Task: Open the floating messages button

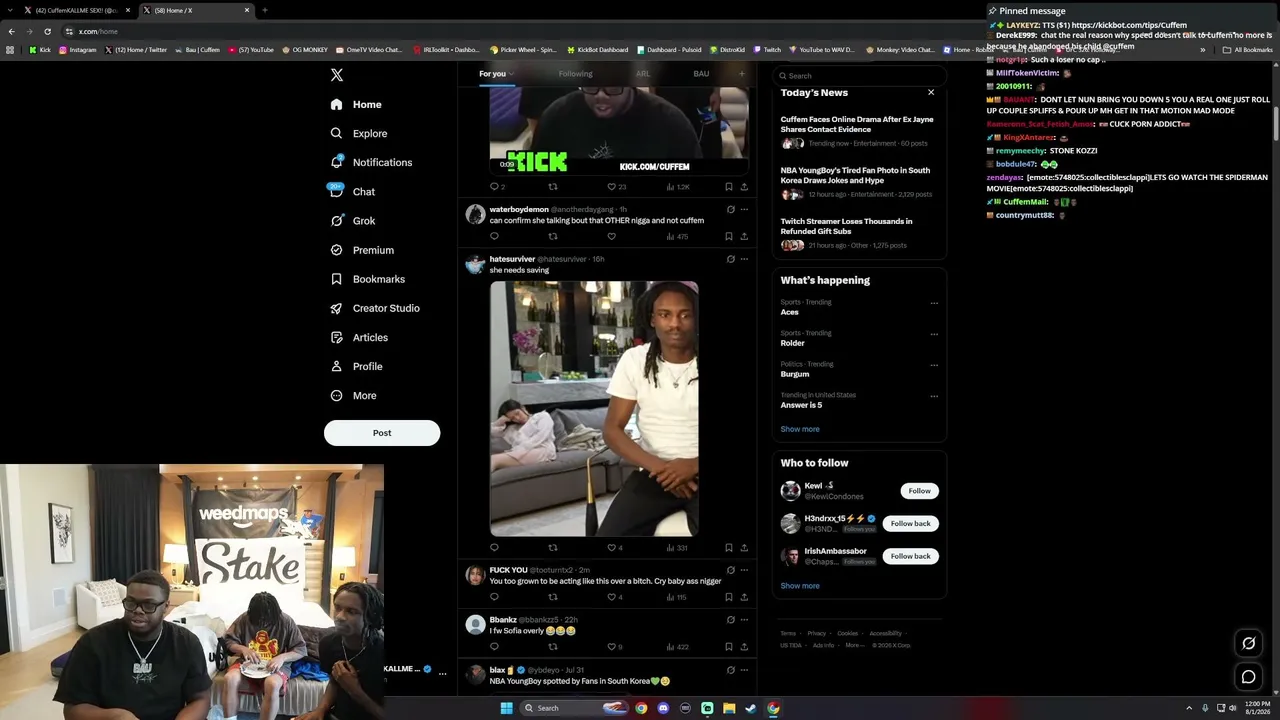Action: tap(1248, 677)
